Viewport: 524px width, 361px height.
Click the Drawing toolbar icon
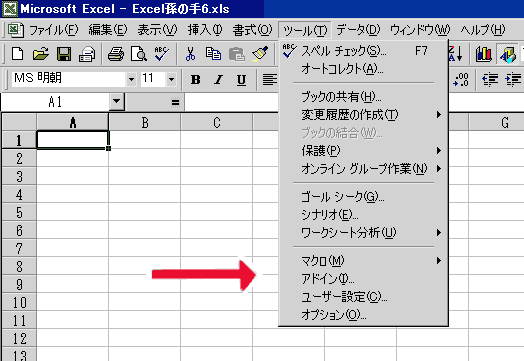click(508, 54)
